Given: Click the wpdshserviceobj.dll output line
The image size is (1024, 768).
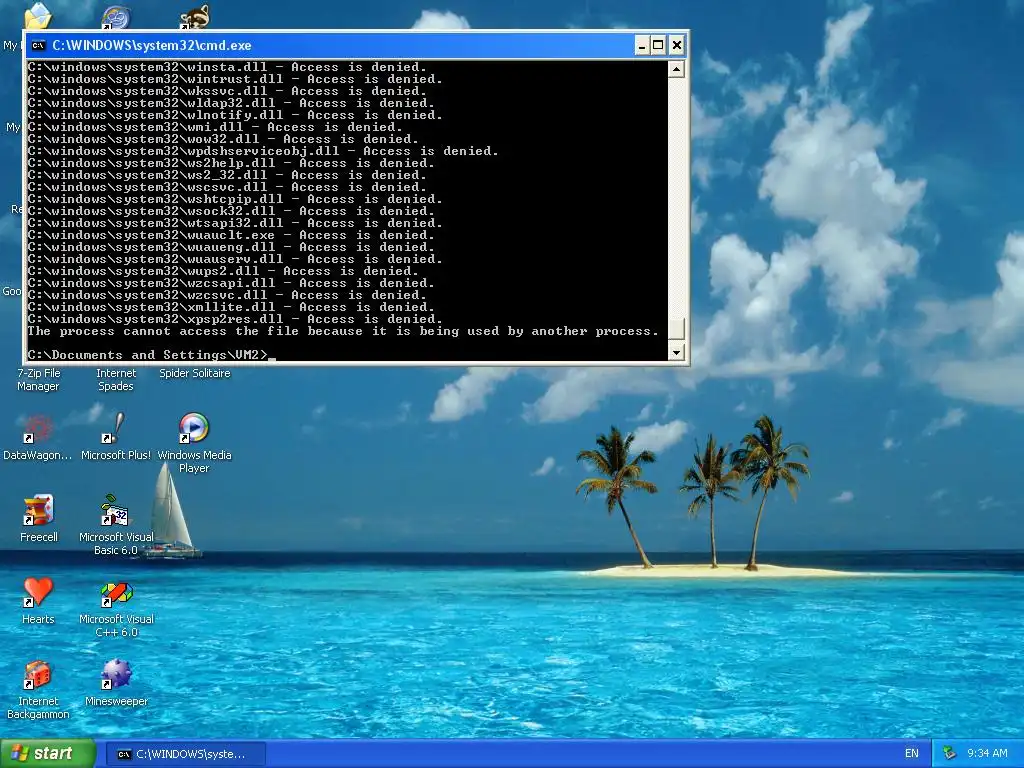Looking at the screenshot, I should [x=263, y=151].
